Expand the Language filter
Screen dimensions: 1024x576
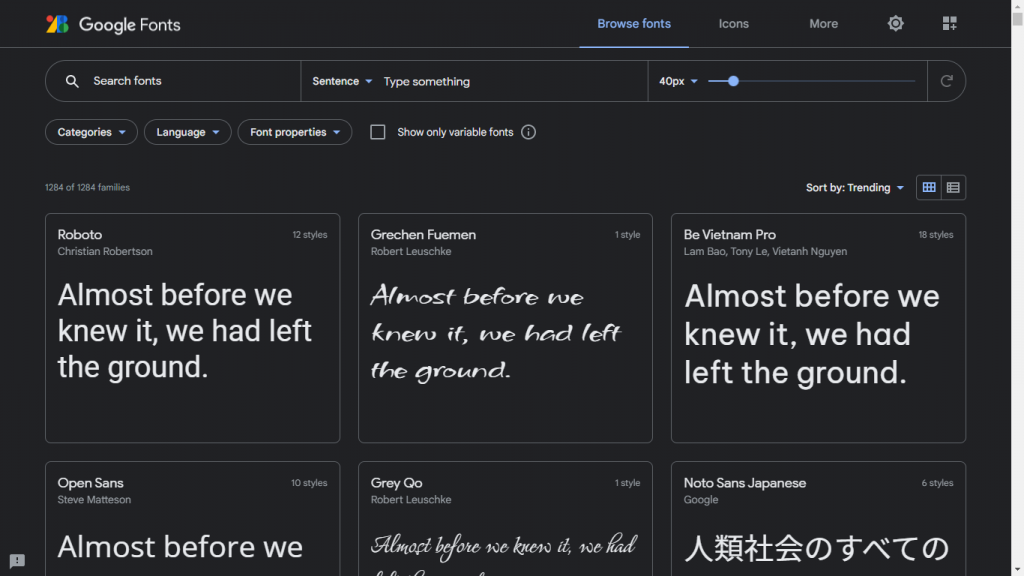click(x=187, y=132)
